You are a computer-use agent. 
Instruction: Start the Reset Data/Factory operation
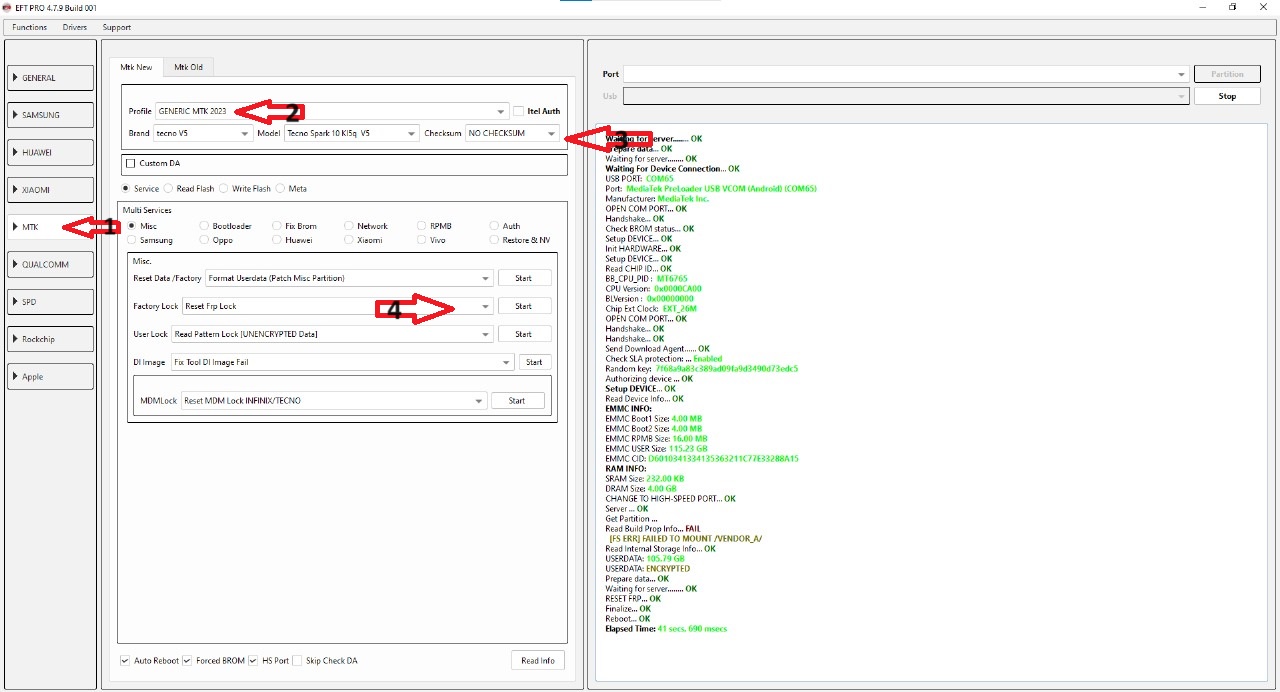pyautogui.click(x=523, y=278)
